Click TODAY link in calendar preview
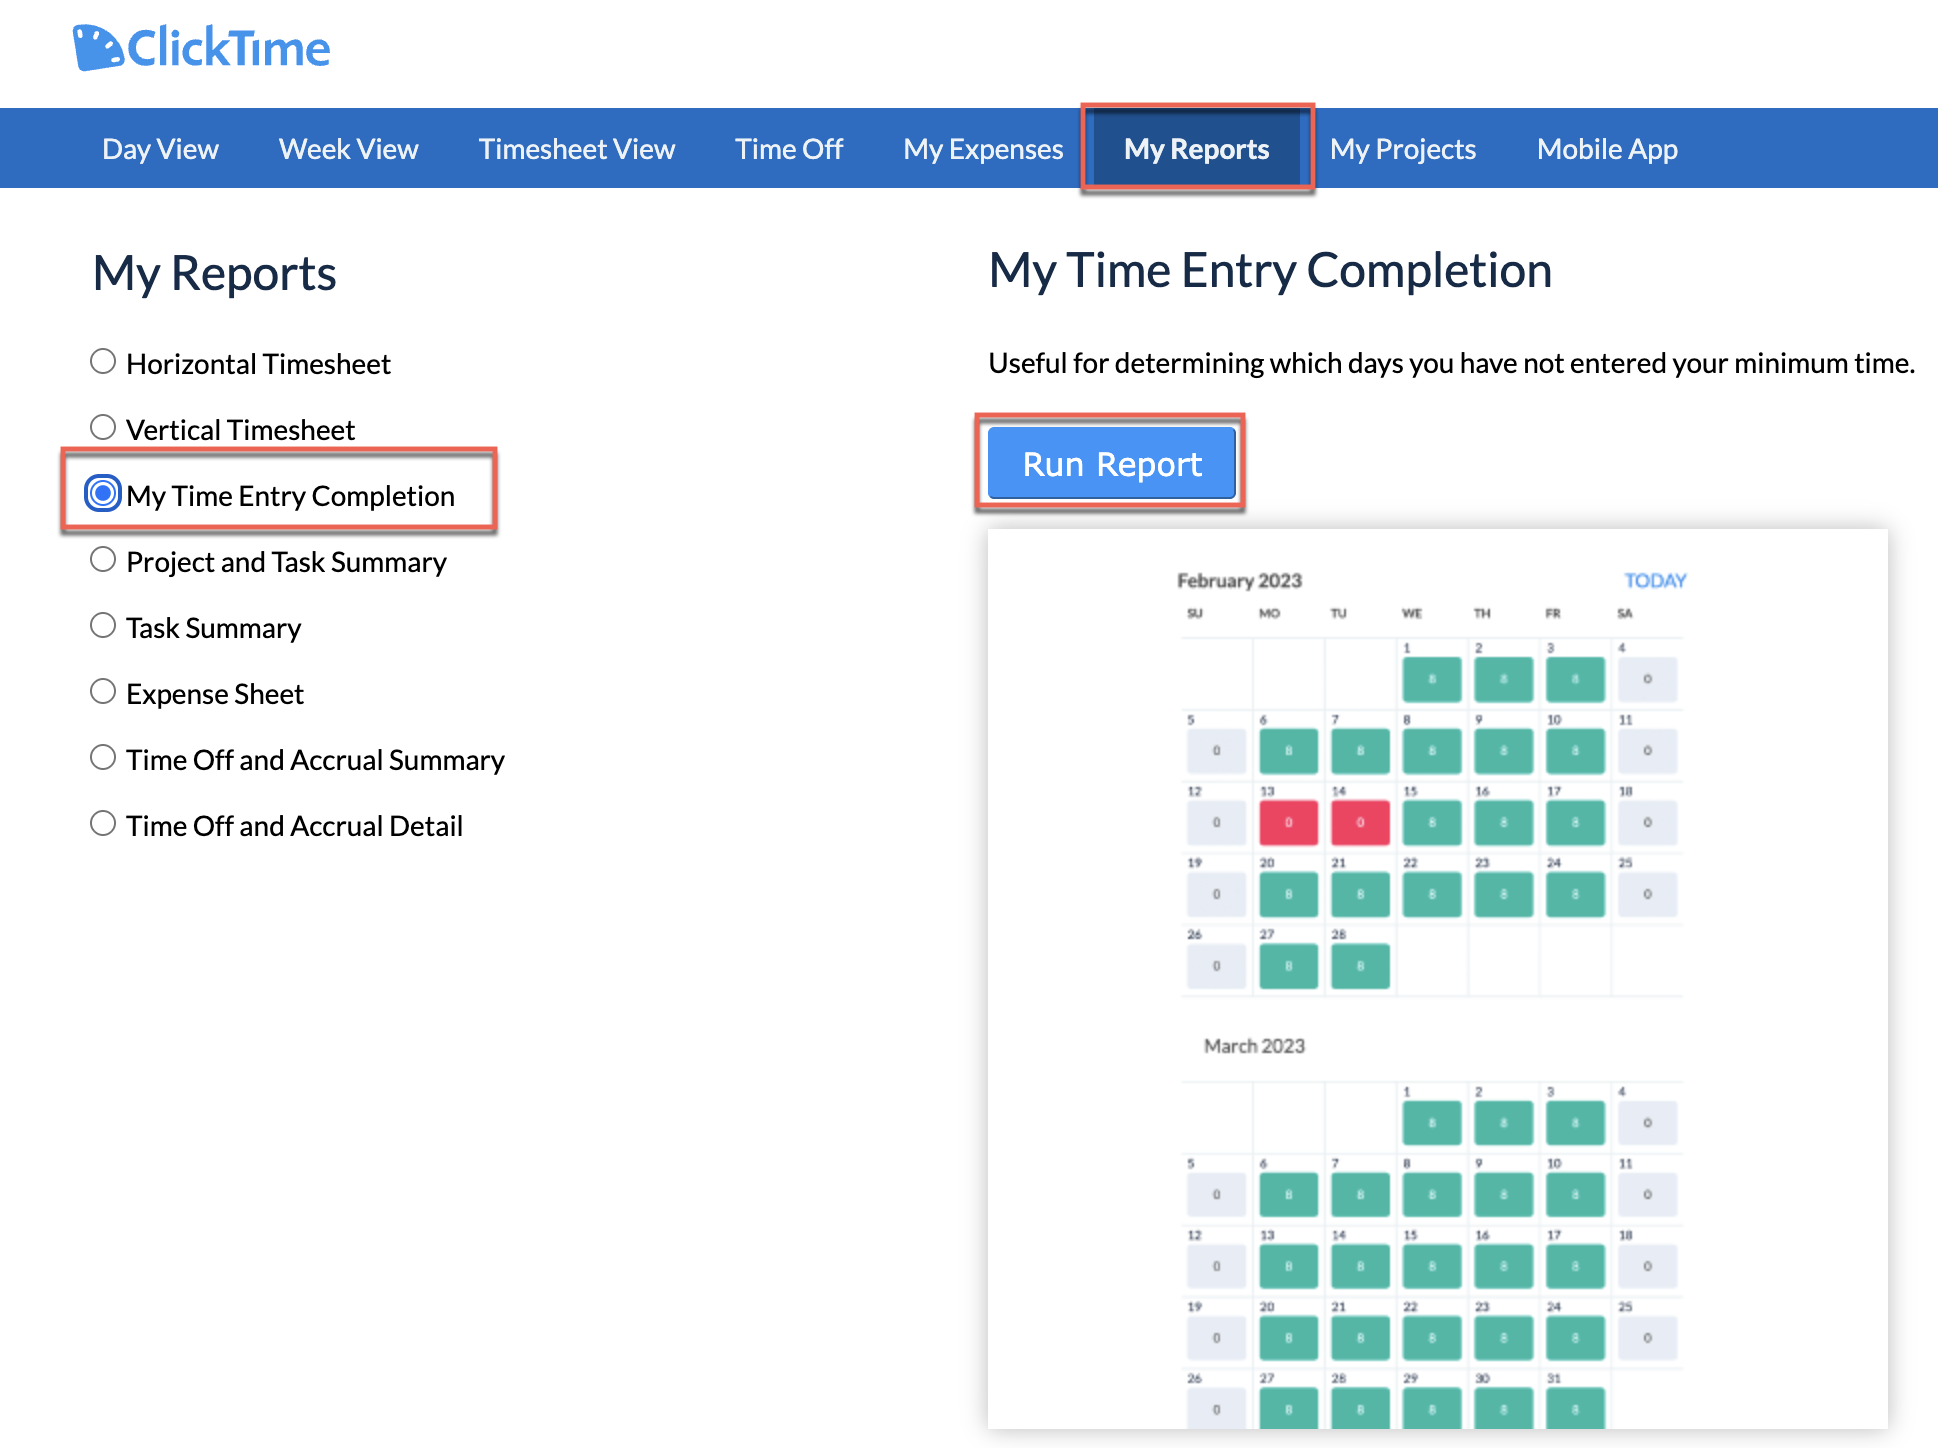Screen dimensions: 1938x1448 click(x=1655, y=580)
